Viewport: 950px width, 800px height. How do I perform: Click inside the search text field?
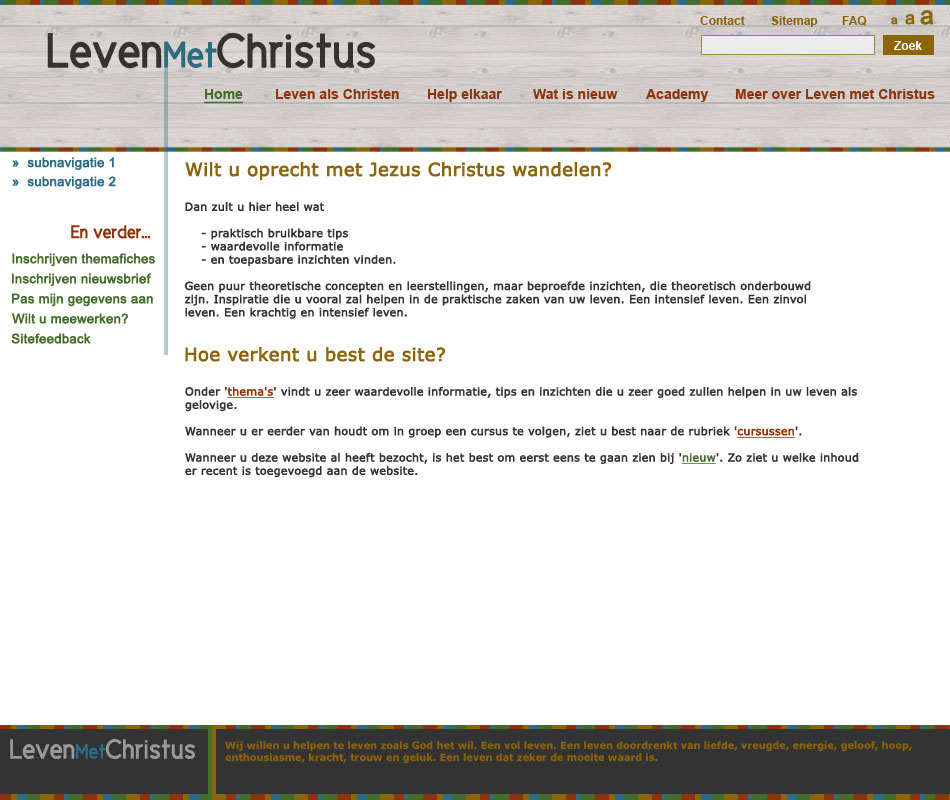coord(787,45)
